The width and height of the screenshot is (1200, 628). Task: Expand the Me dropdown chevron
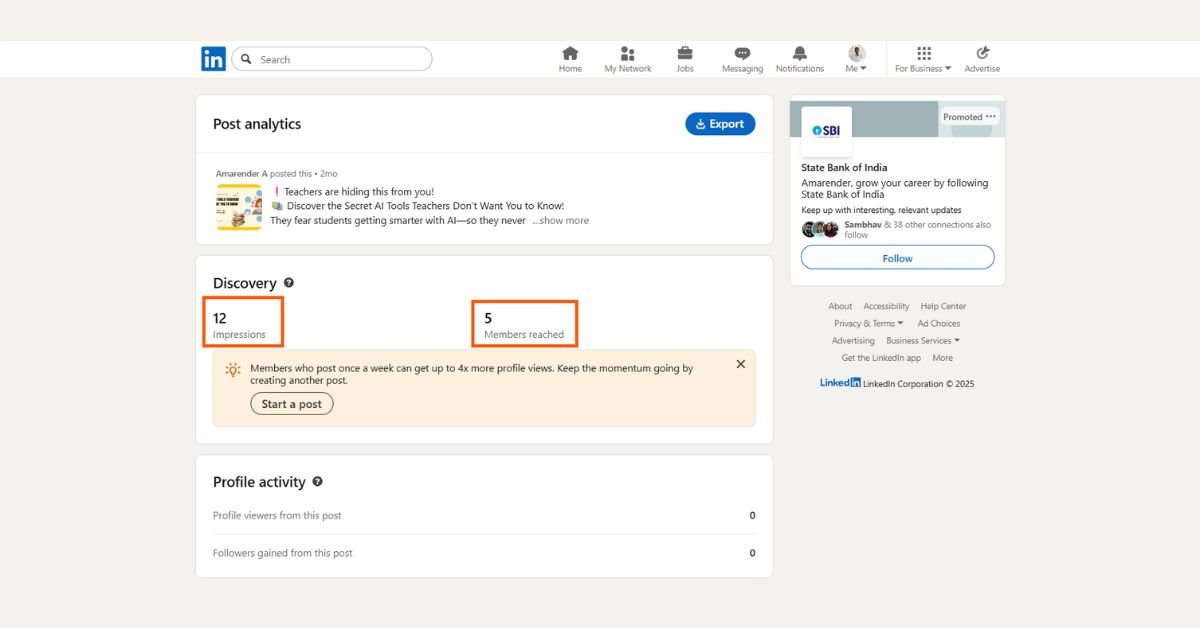[866, 68]
